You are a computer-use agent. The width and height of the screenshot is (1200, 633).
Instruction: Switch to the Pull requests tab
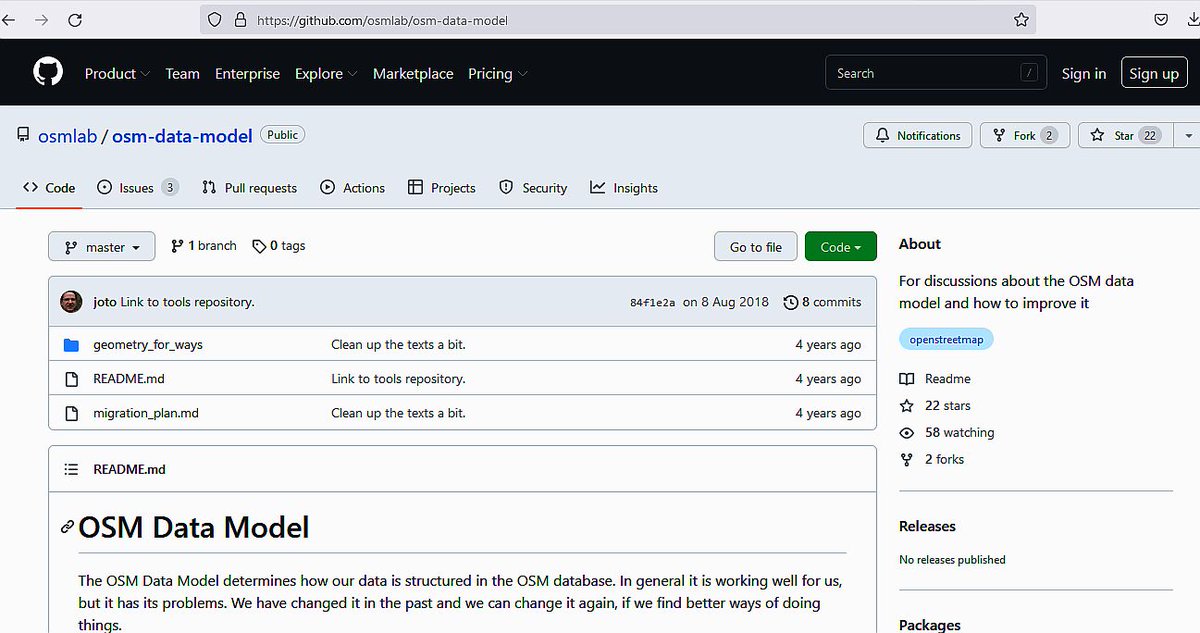[249, 188]
